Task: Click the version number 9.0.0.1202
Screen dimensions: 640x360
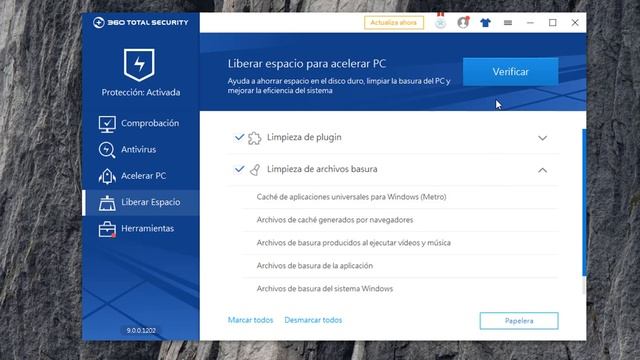Action: point(141,330)
